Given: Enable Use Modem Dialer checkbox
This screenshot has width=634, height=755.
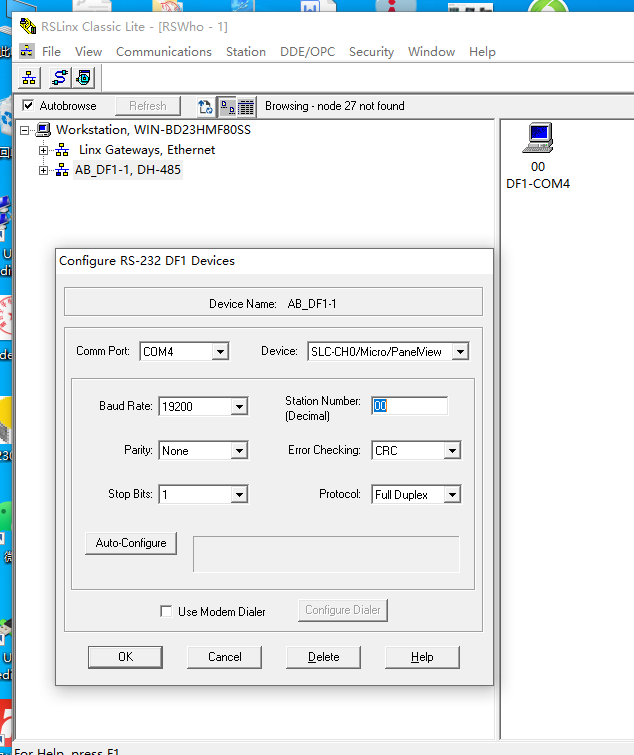Looking at the screenshot, I should tap(166, 611).
